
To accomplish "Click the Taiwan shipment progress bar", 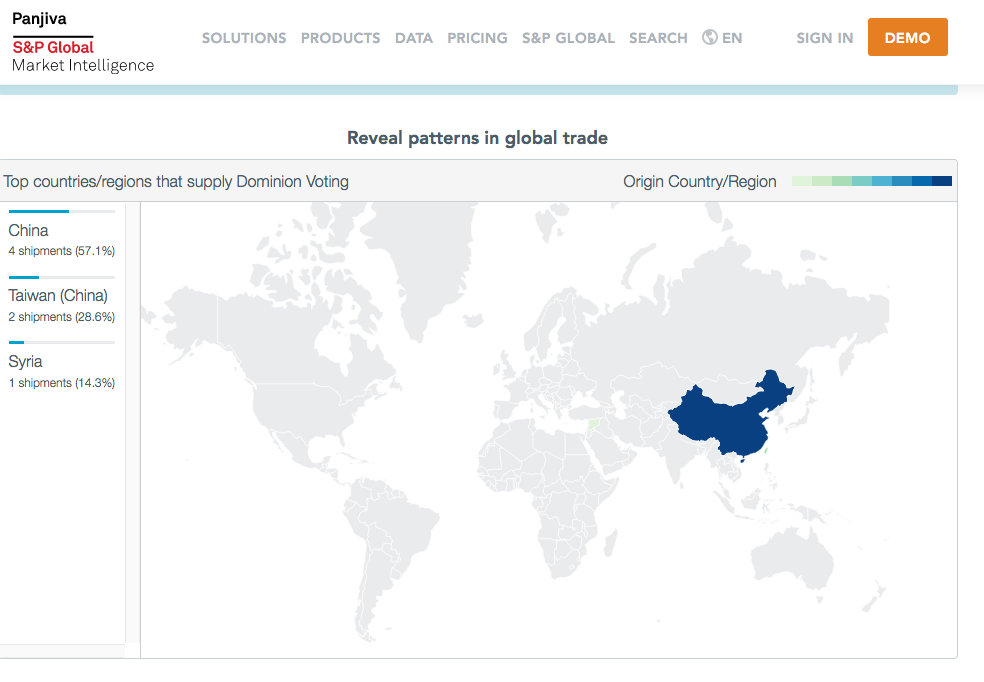I will (62, 277).
